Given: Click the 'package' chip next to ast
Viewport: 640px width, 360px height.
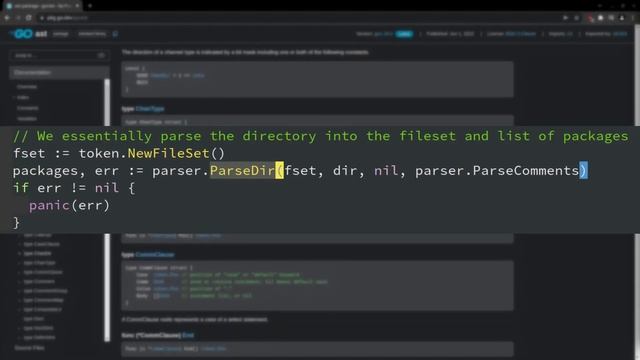Looking at the screenshot, I should [x=60, y=34].
